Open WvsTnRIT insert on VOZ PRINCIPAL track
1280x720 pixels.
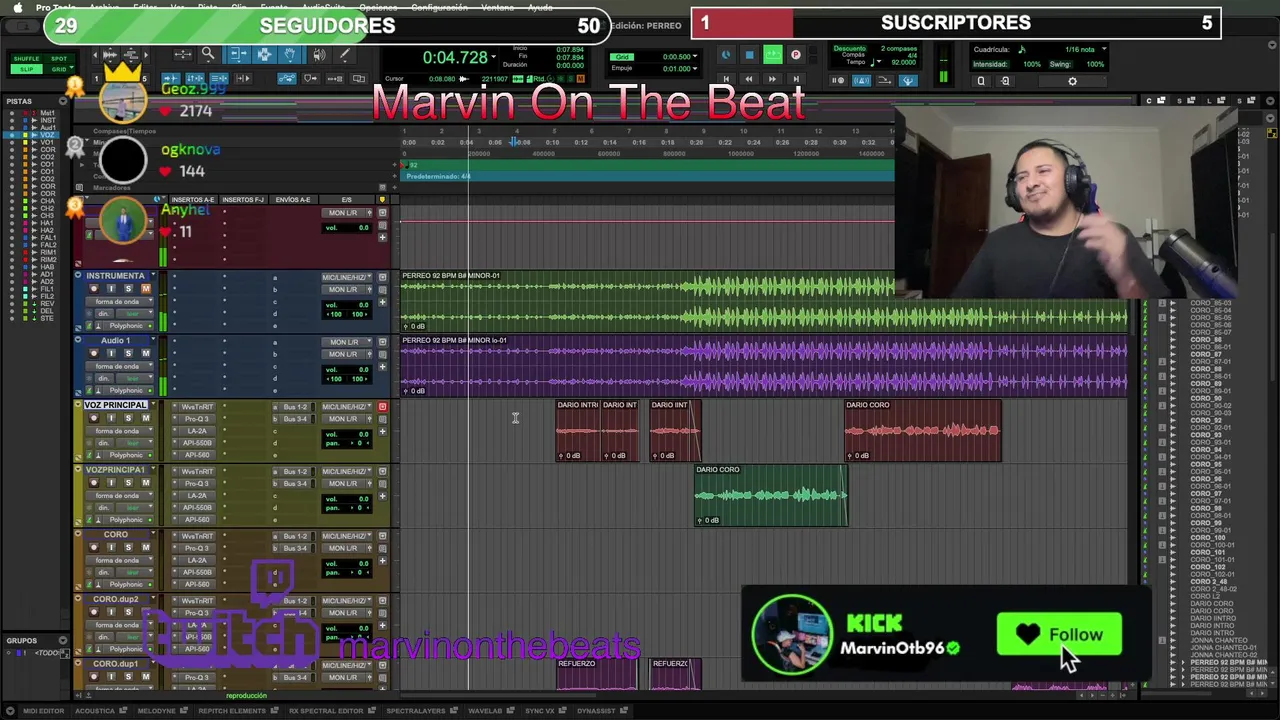point(198,407)
